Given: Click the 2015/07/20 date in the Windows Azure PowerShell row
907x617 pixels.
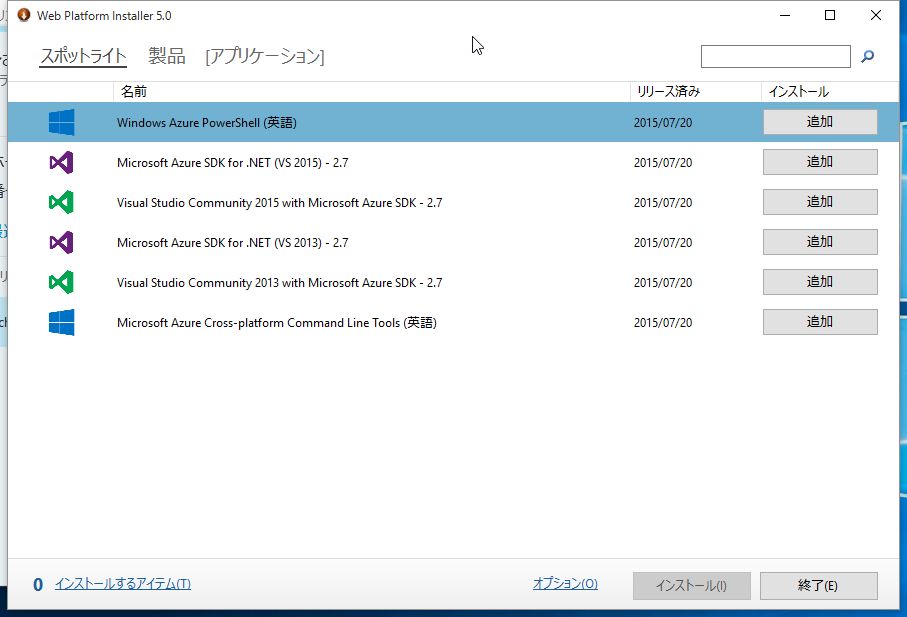Looking at the screenshot, I should pyautogui.click(x=663, y=123).
